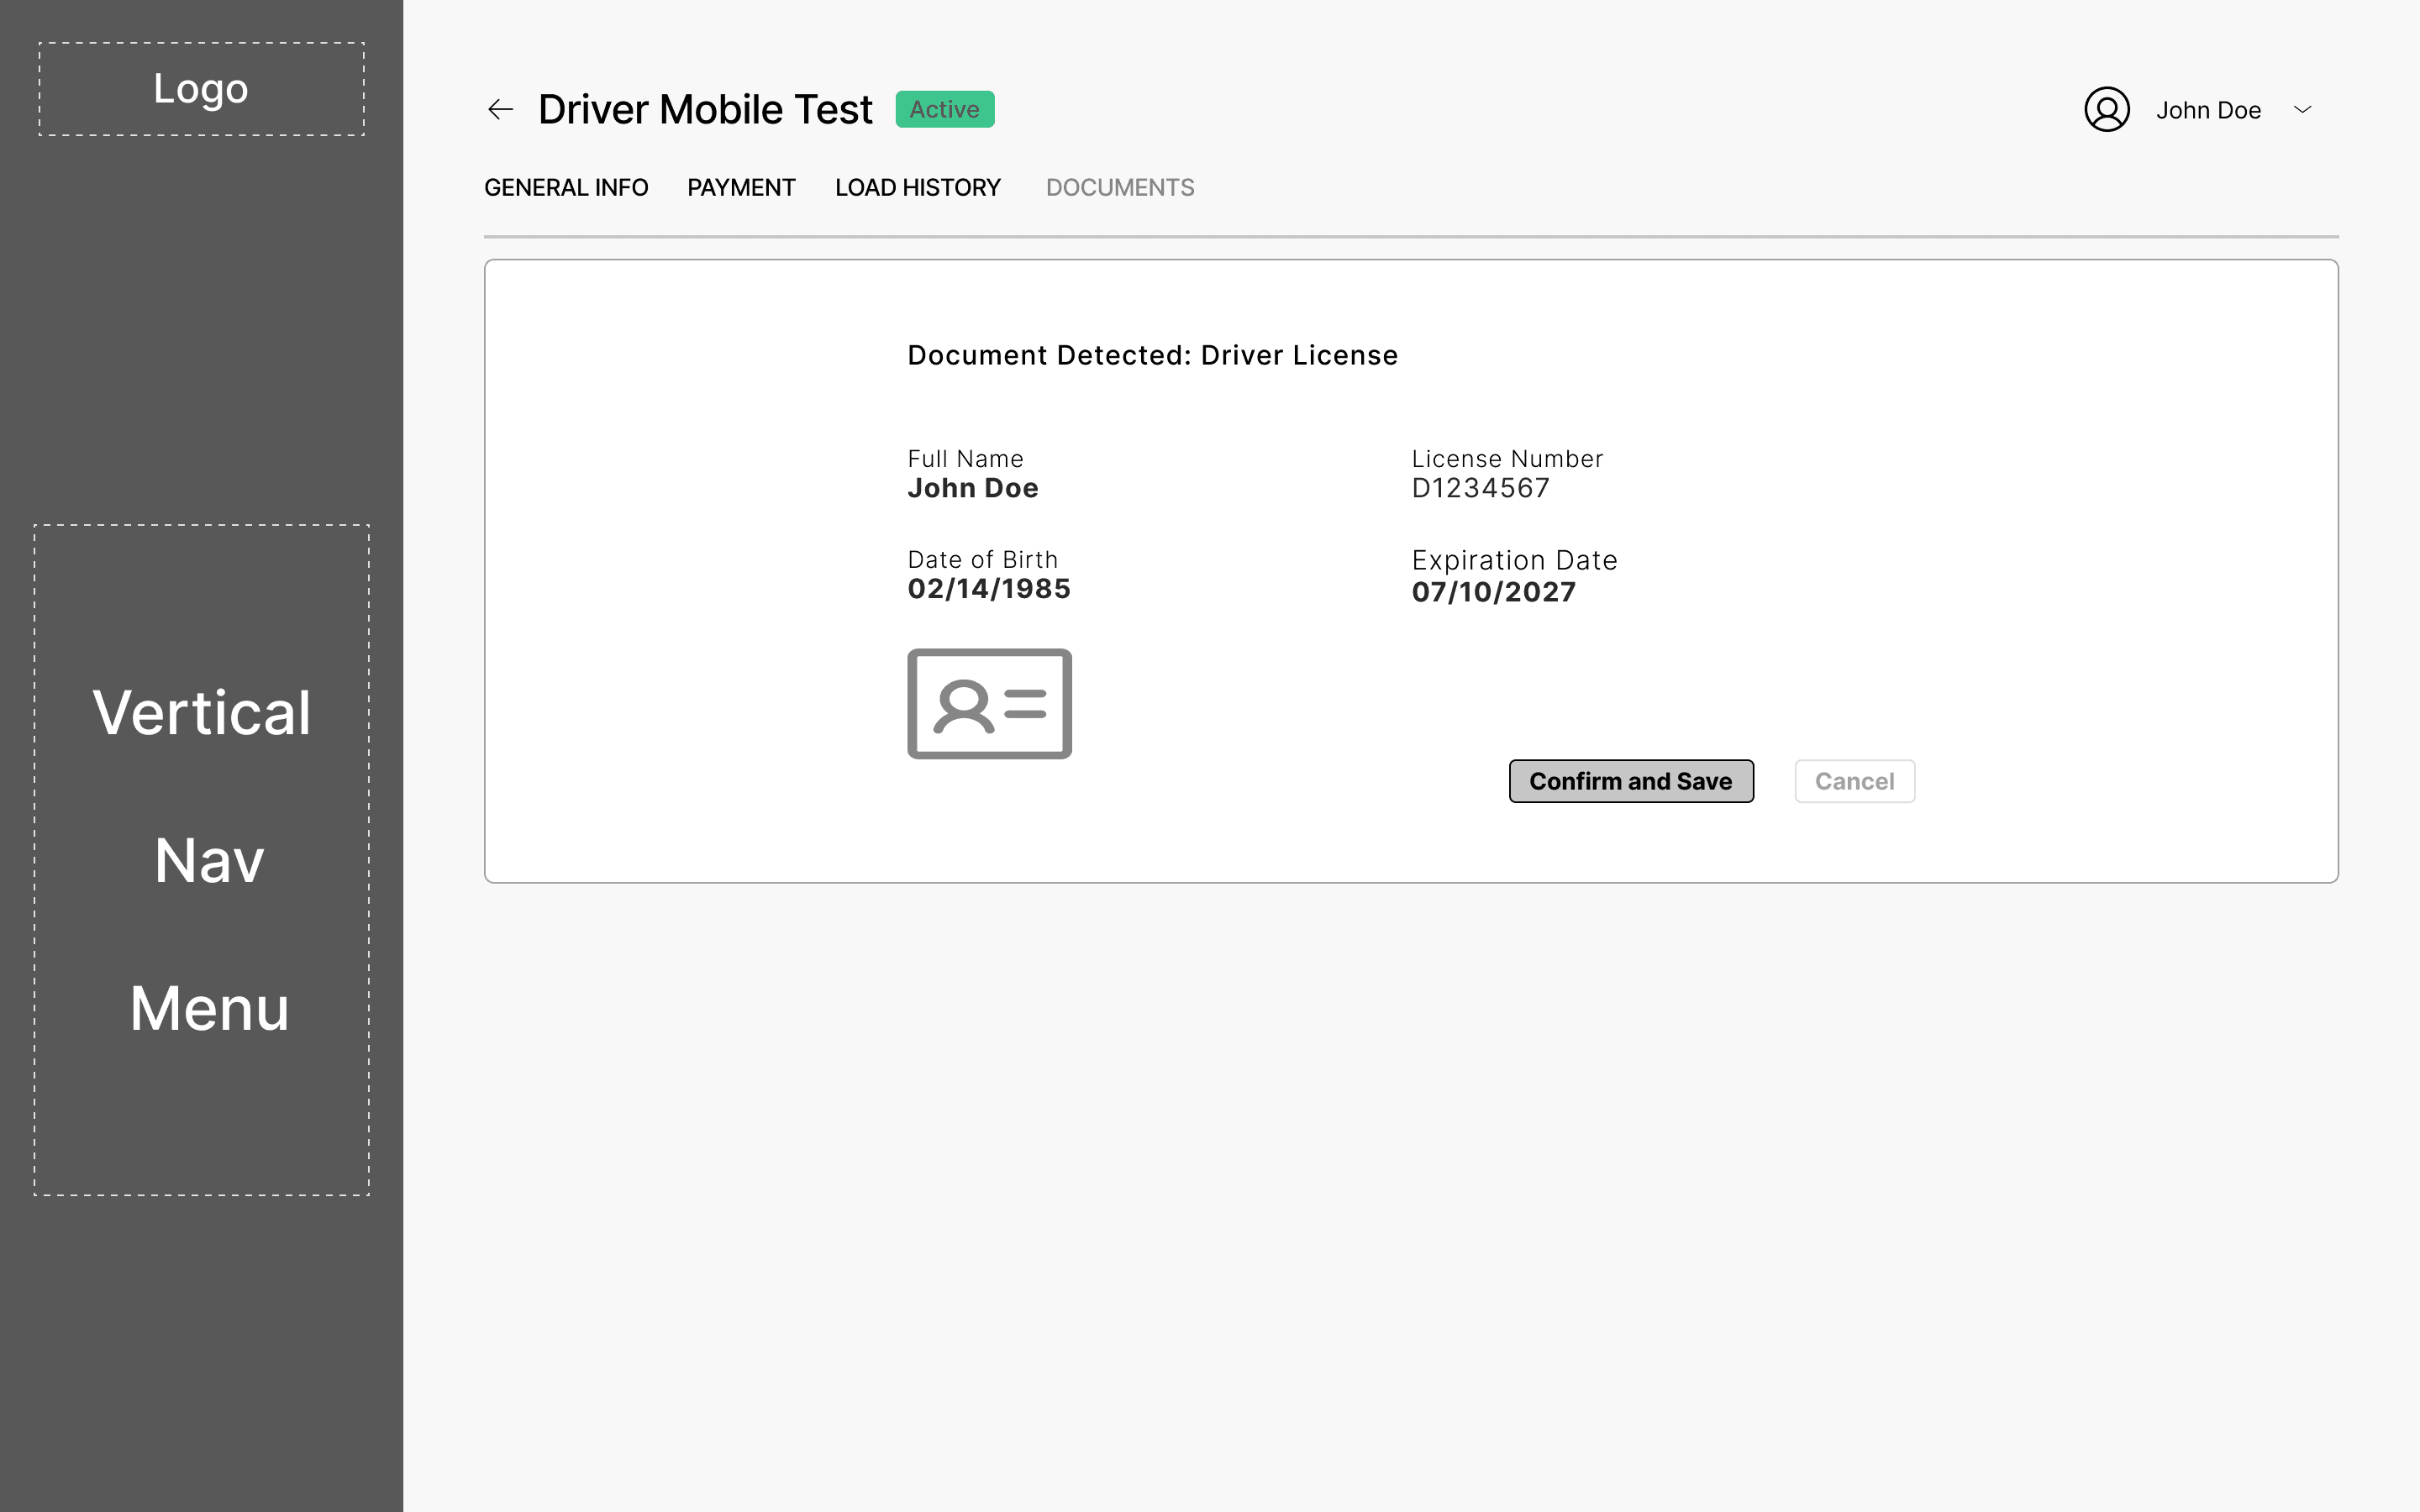Click the Driver Mobile Test title
Viewport: 2420px width, 1512px height.
[x=705, y=109]
